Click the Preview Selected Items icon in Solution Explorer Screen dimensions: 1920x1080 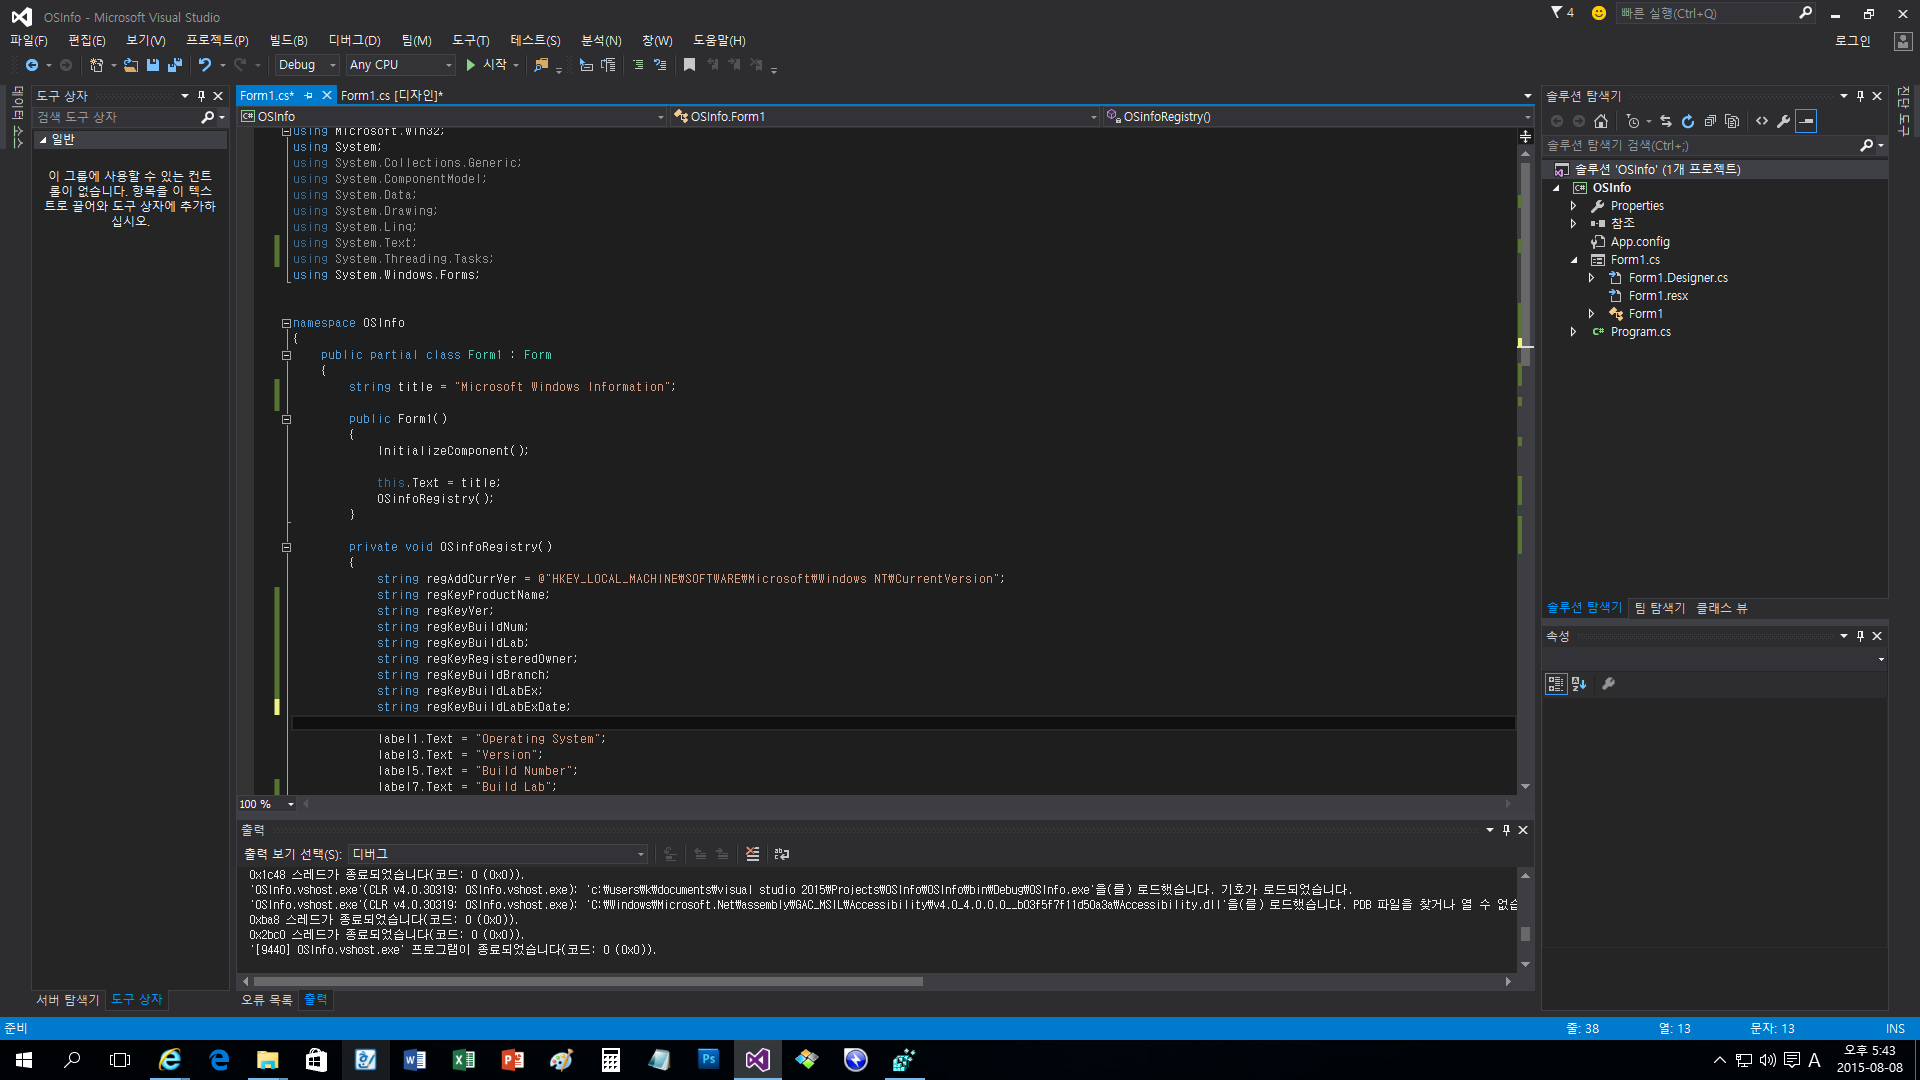pos(1806,121)
